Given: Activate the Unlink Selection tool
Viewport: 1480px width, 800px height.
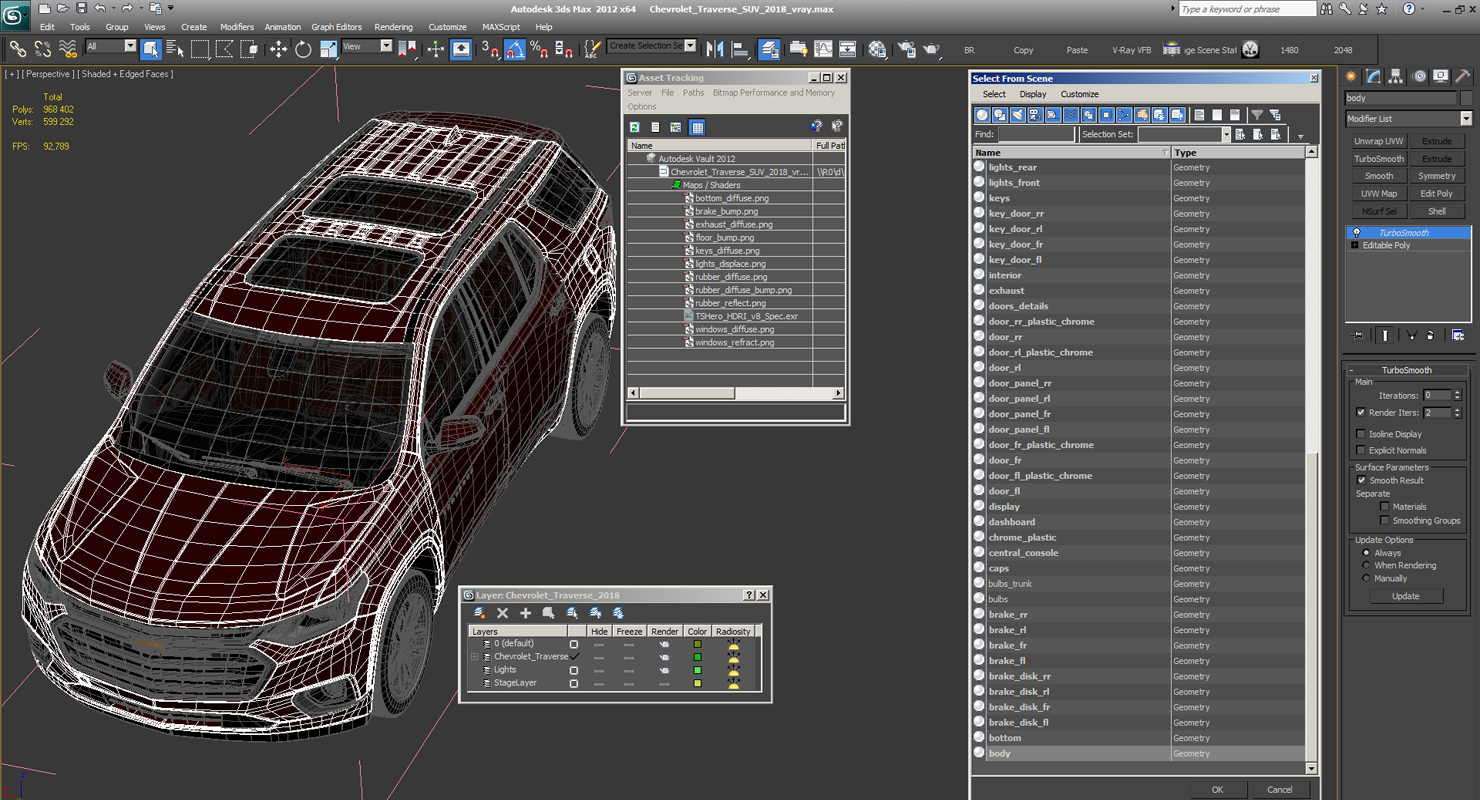Looking at the screenshot, I should (43, 48).
